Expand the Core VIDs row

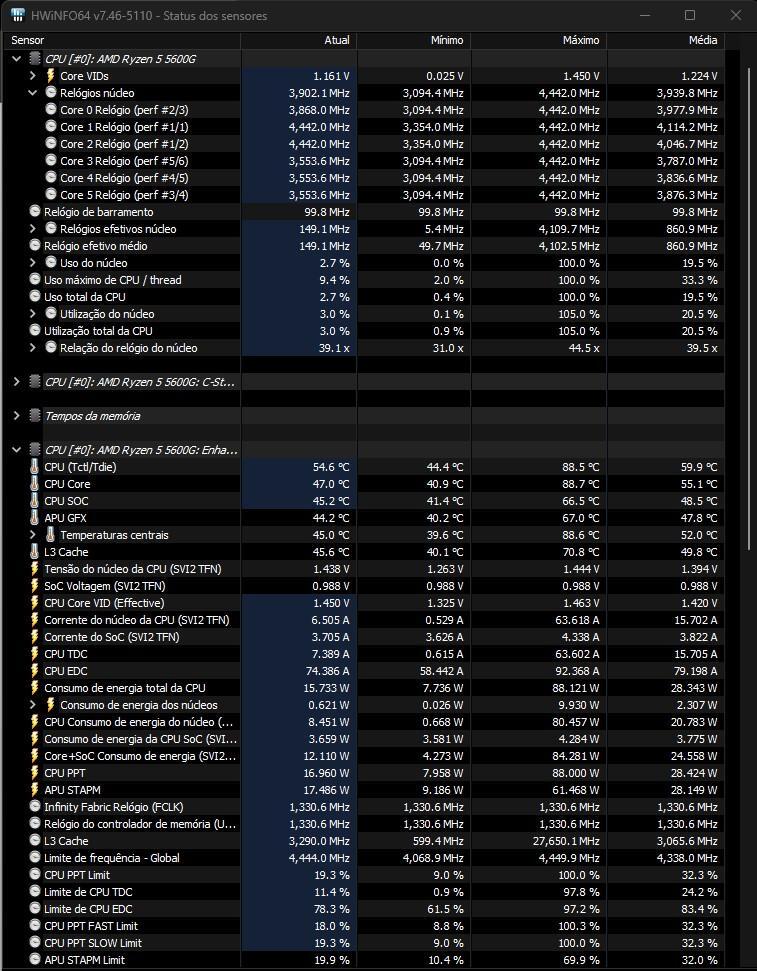(32, 76)
